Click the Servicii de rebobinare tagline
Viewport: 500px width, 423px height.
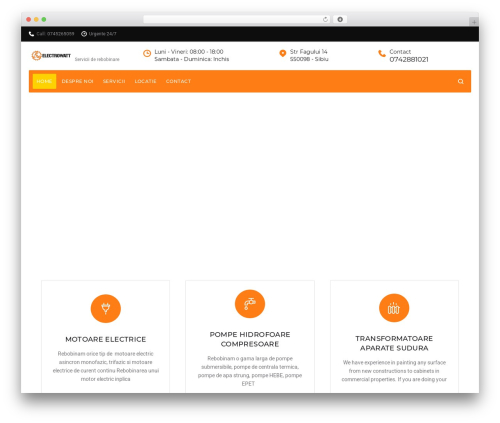point(97,59)
